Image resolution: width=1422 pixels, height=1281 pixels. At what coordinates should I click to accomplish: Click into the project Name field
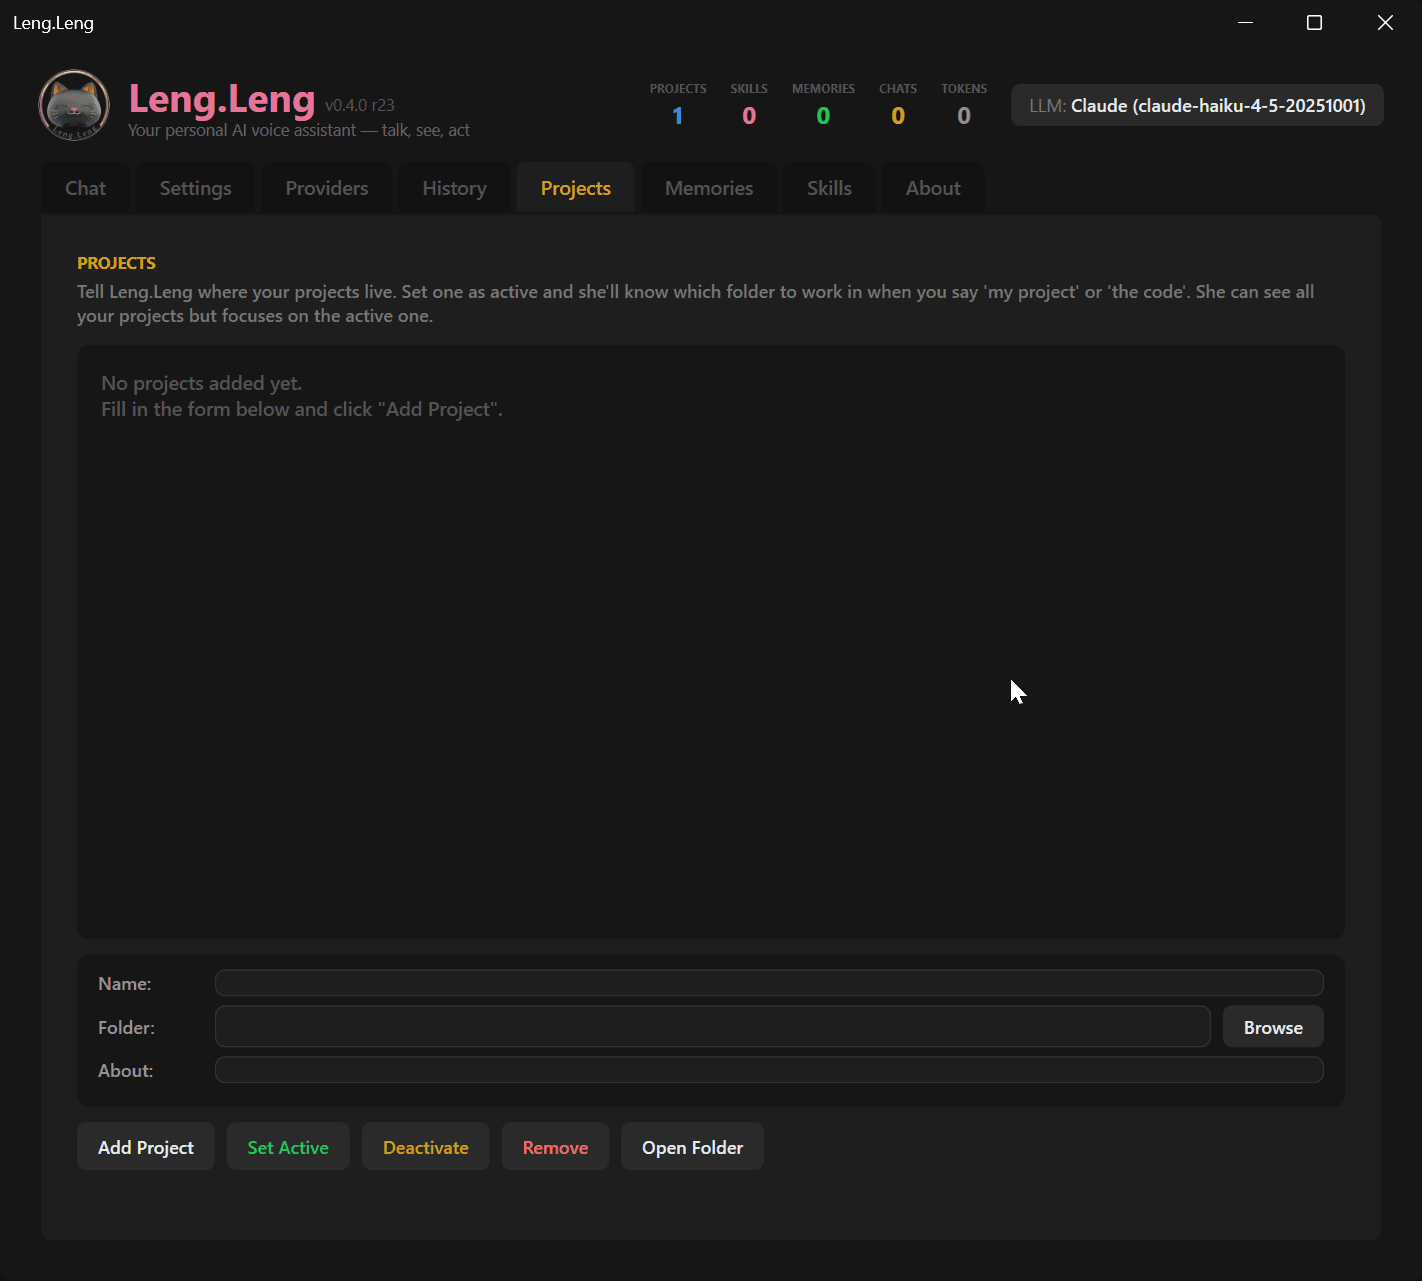pos(768,983)
